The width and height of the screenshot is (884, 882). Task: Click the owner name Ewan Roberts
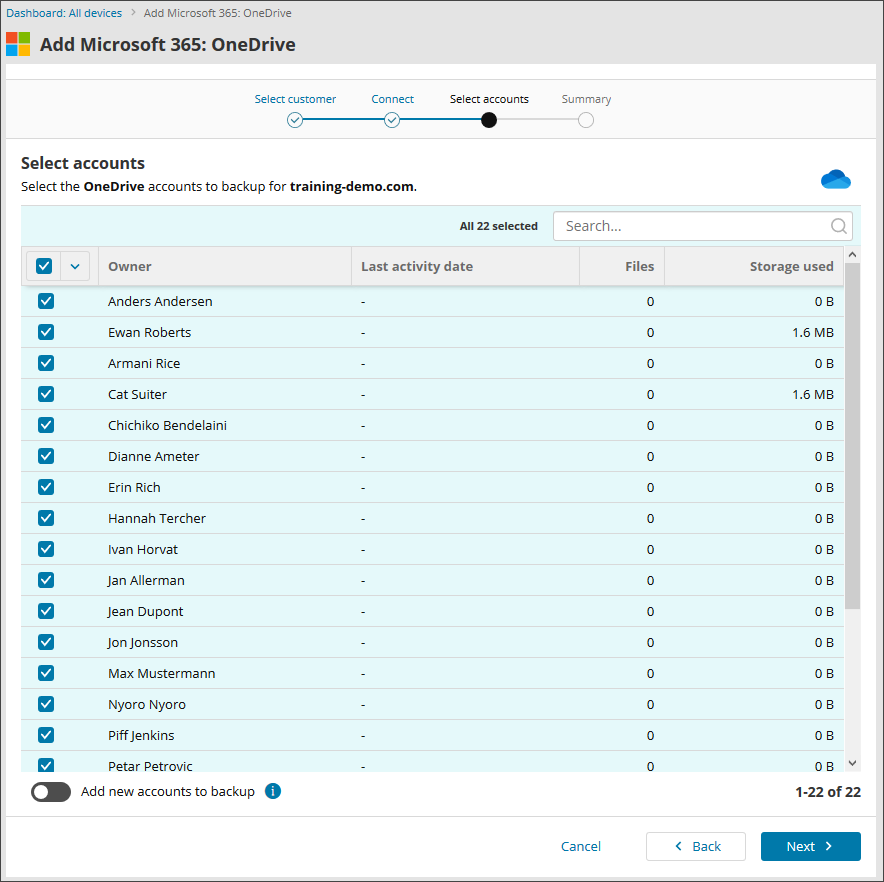149,332
